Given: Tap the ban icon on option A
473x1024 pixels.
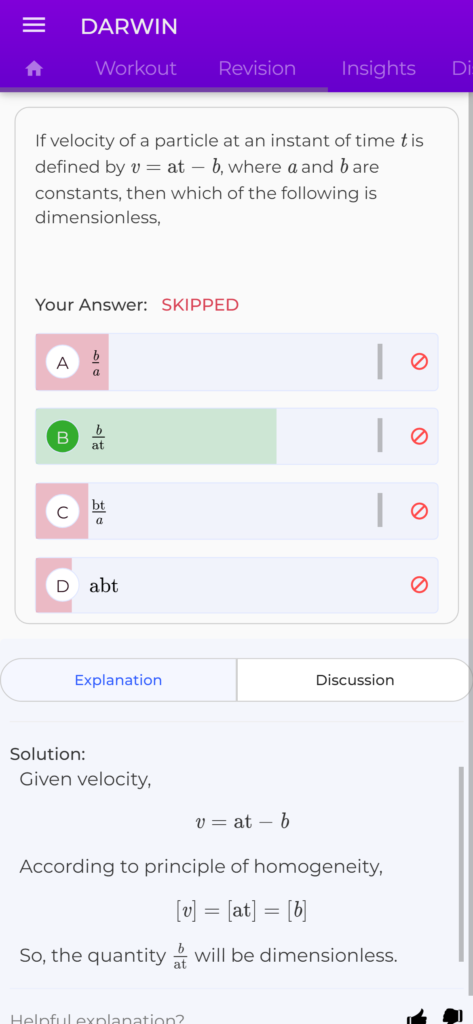Looking at the screenshot, I should (419, 362).
